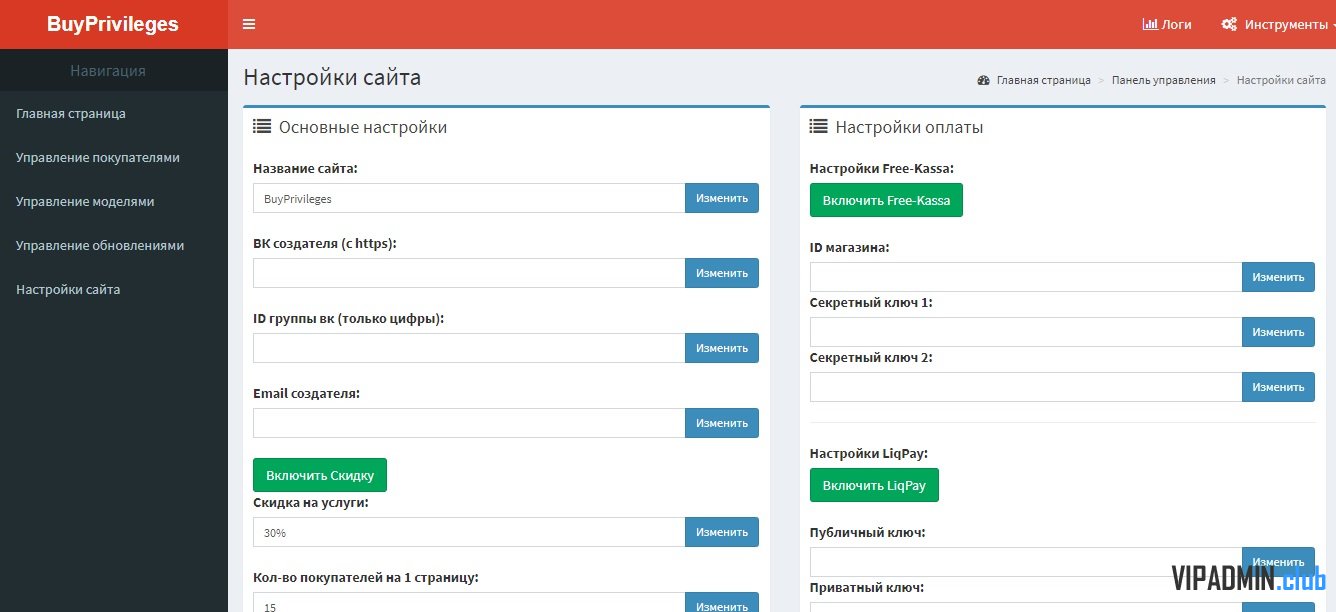The image size is (1336, 612).
Task: Click the Настройки оплаты panel title
Action: click(x=909, y=127)
